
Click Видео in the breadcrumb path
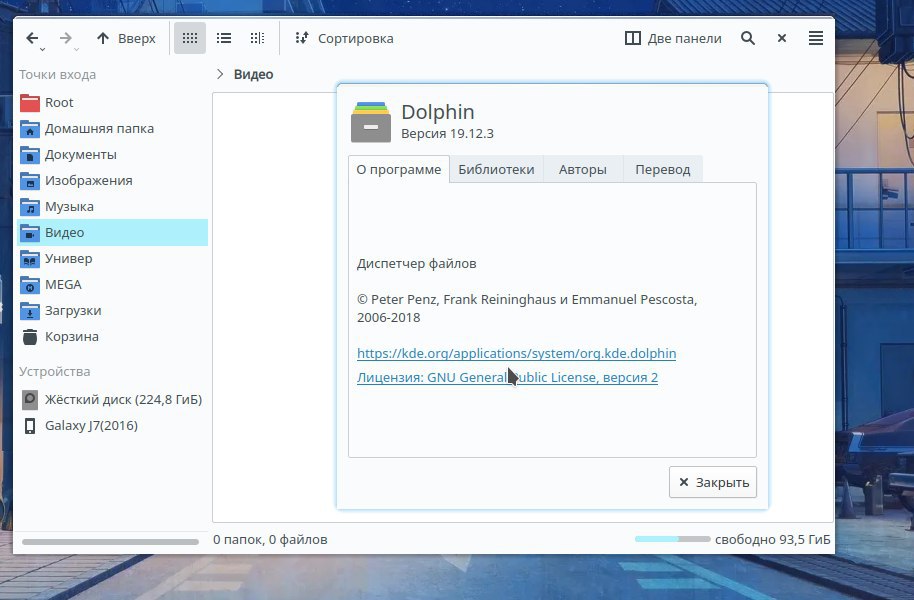[x=254, y=74]
